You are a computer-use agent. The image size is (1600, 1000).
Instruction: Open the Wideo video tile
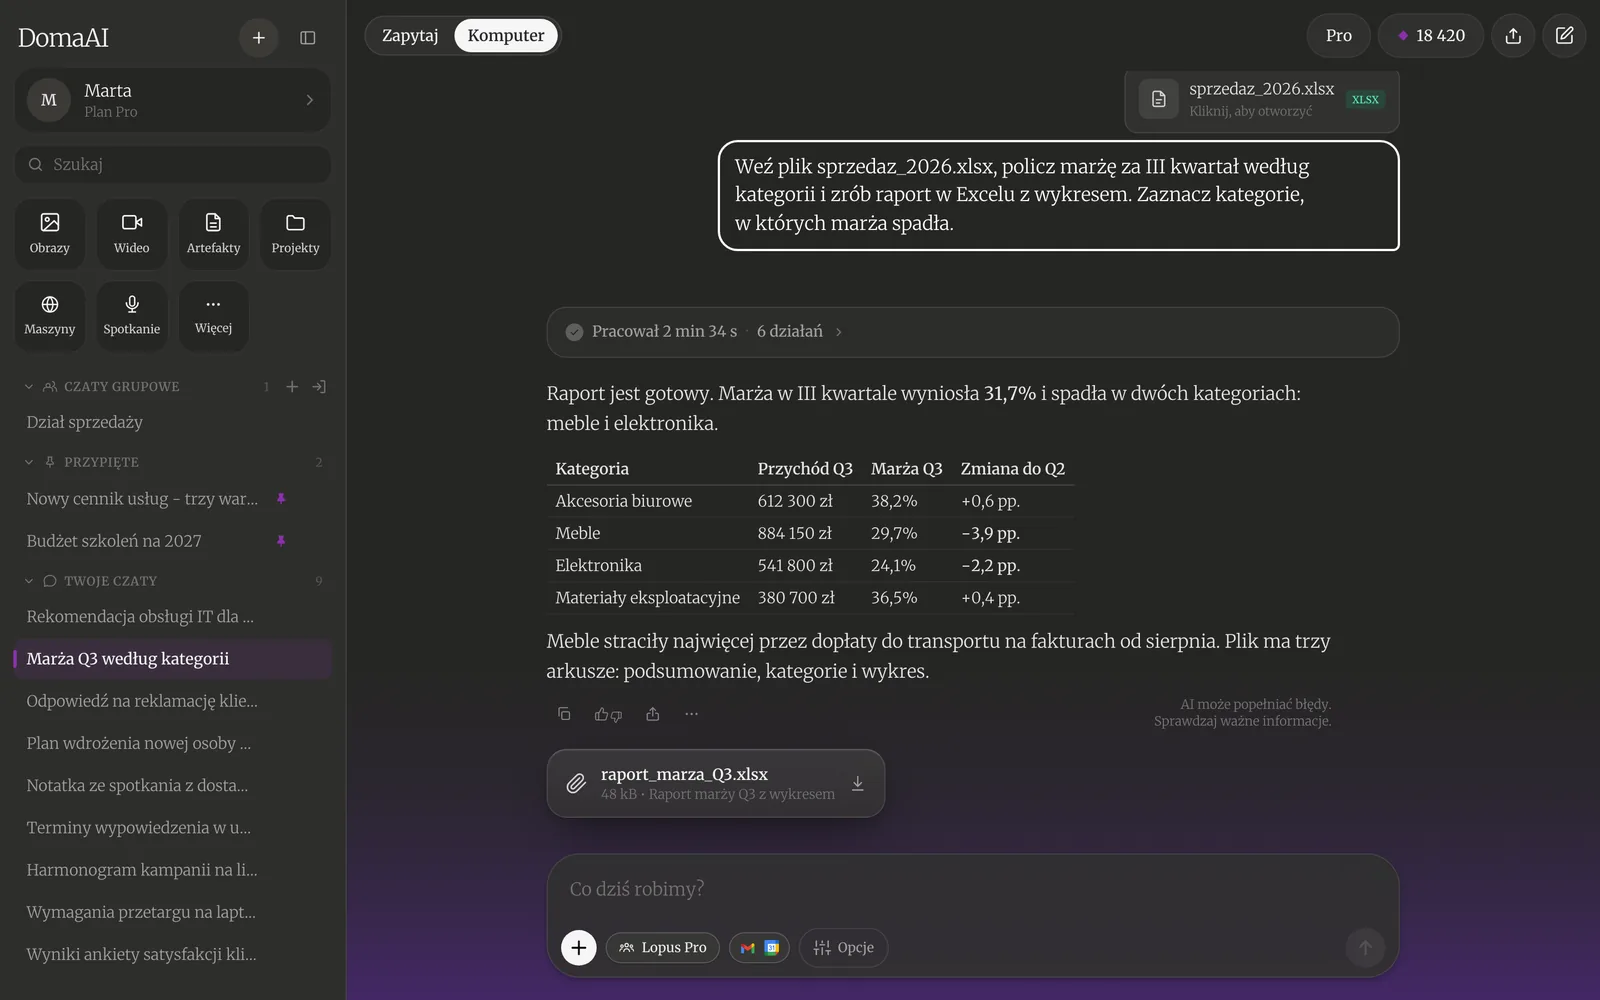coord(132,234)
